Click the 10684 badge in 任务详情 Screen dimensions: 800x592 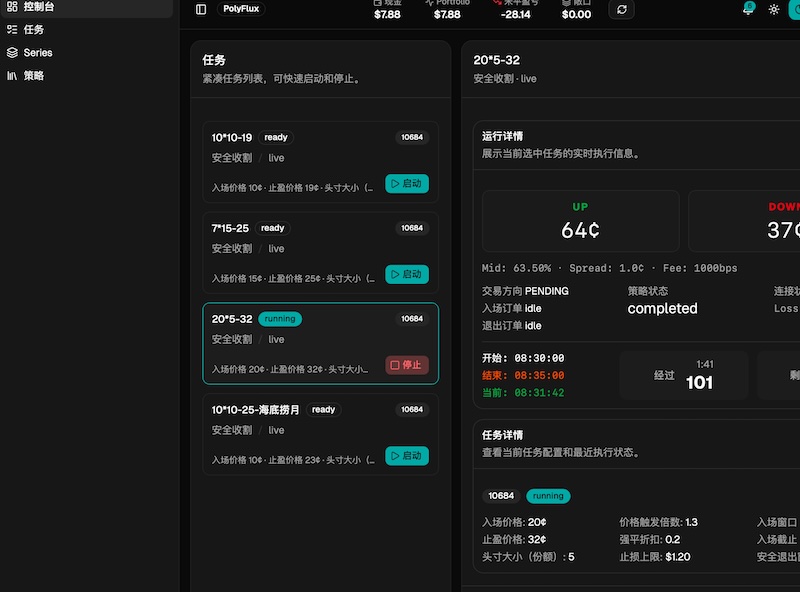click(501, 496)
